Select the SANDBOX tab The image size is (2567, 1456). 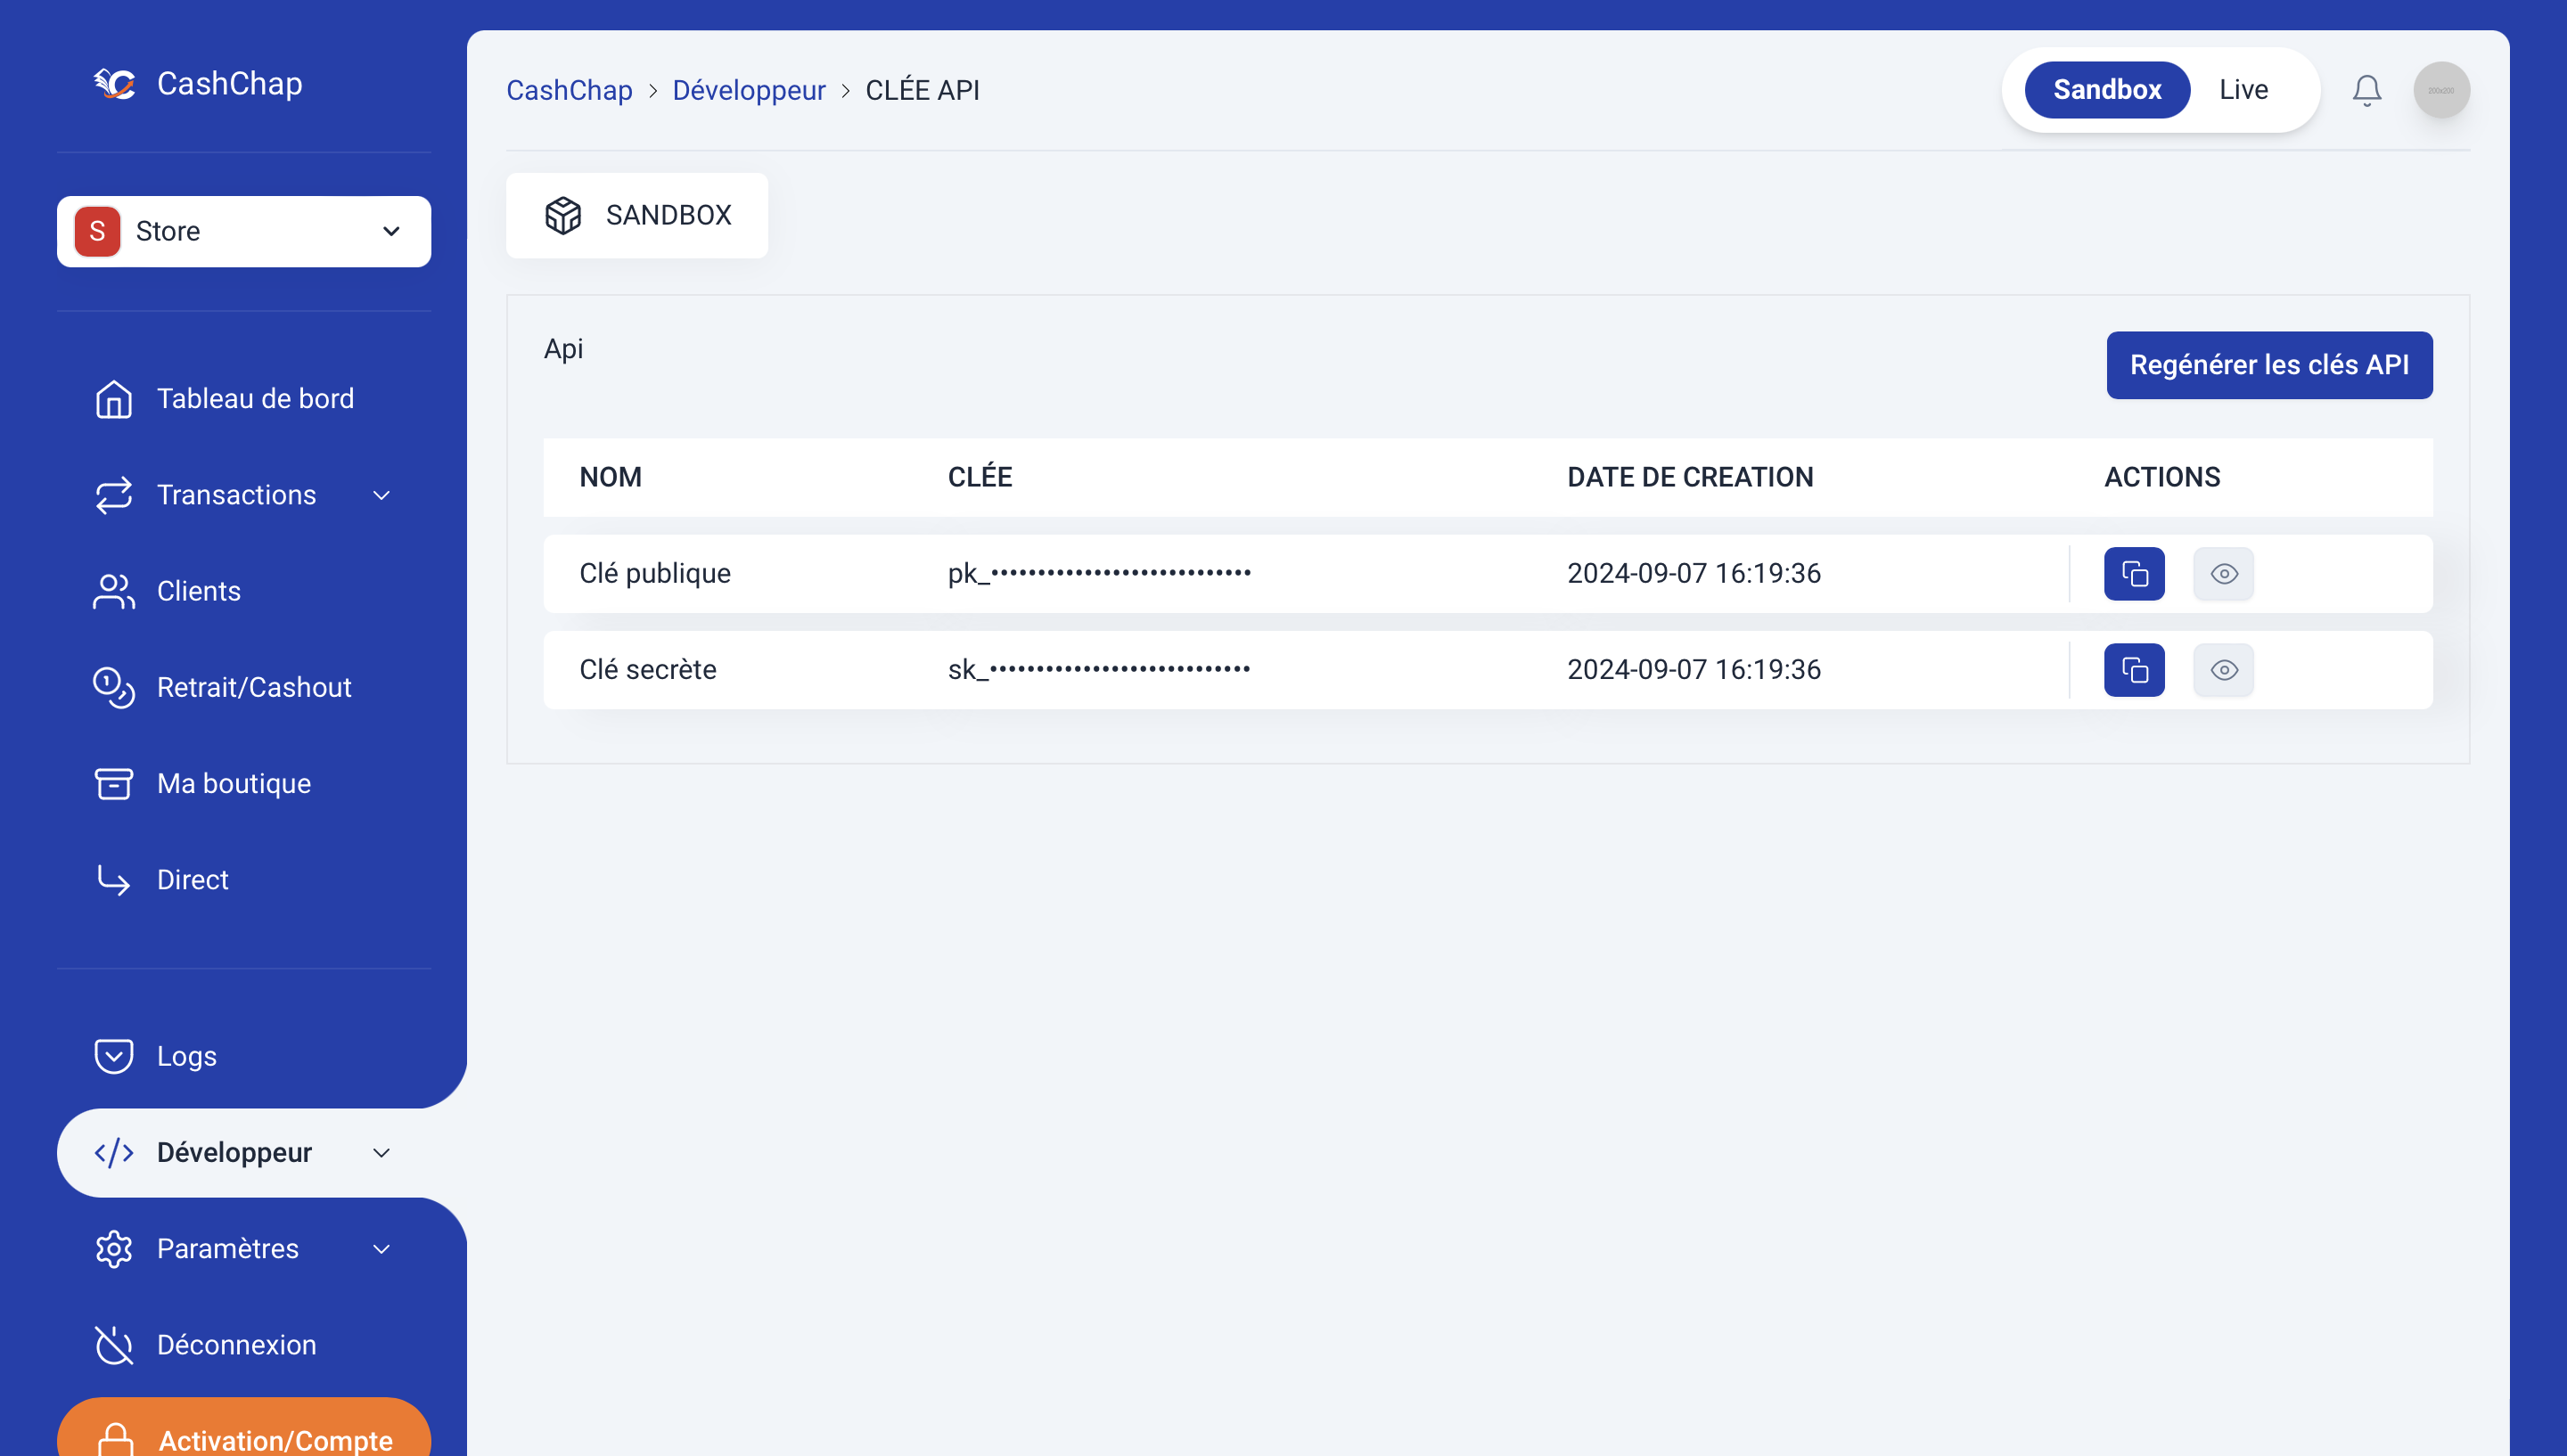coord(636,215)
